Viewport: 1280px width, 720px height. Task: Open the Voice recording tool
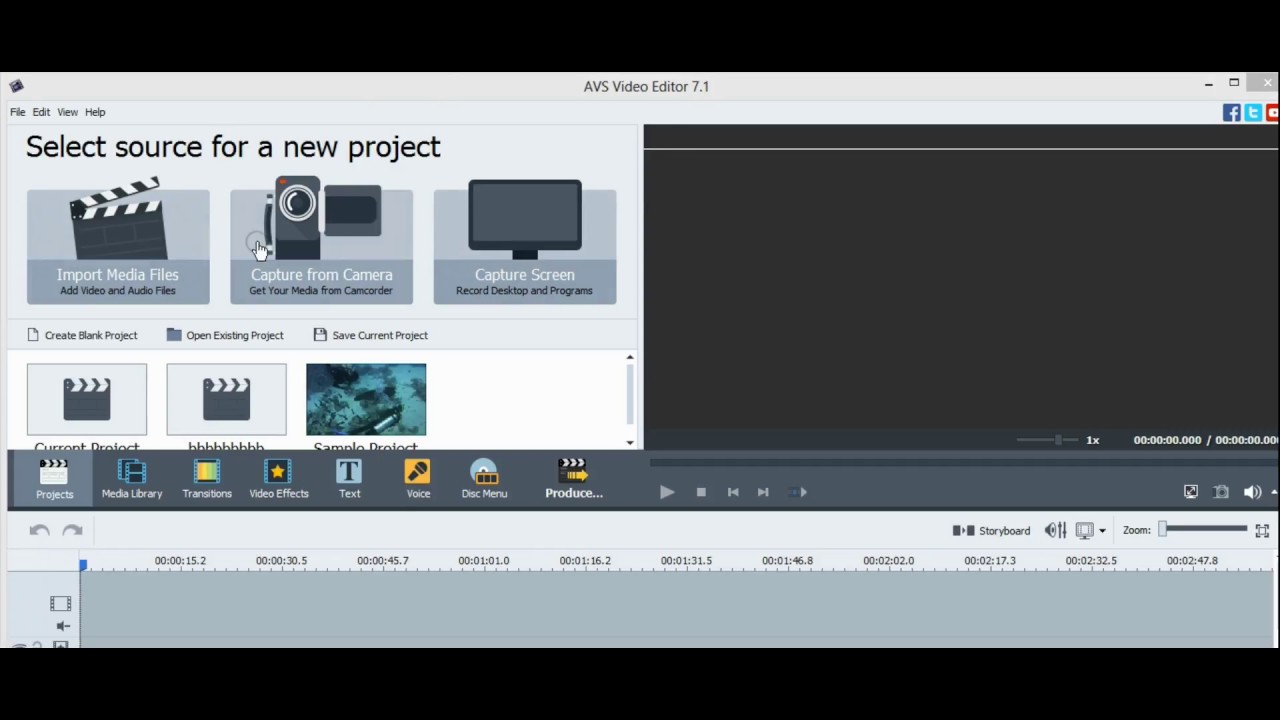click(x=418, y=479)
